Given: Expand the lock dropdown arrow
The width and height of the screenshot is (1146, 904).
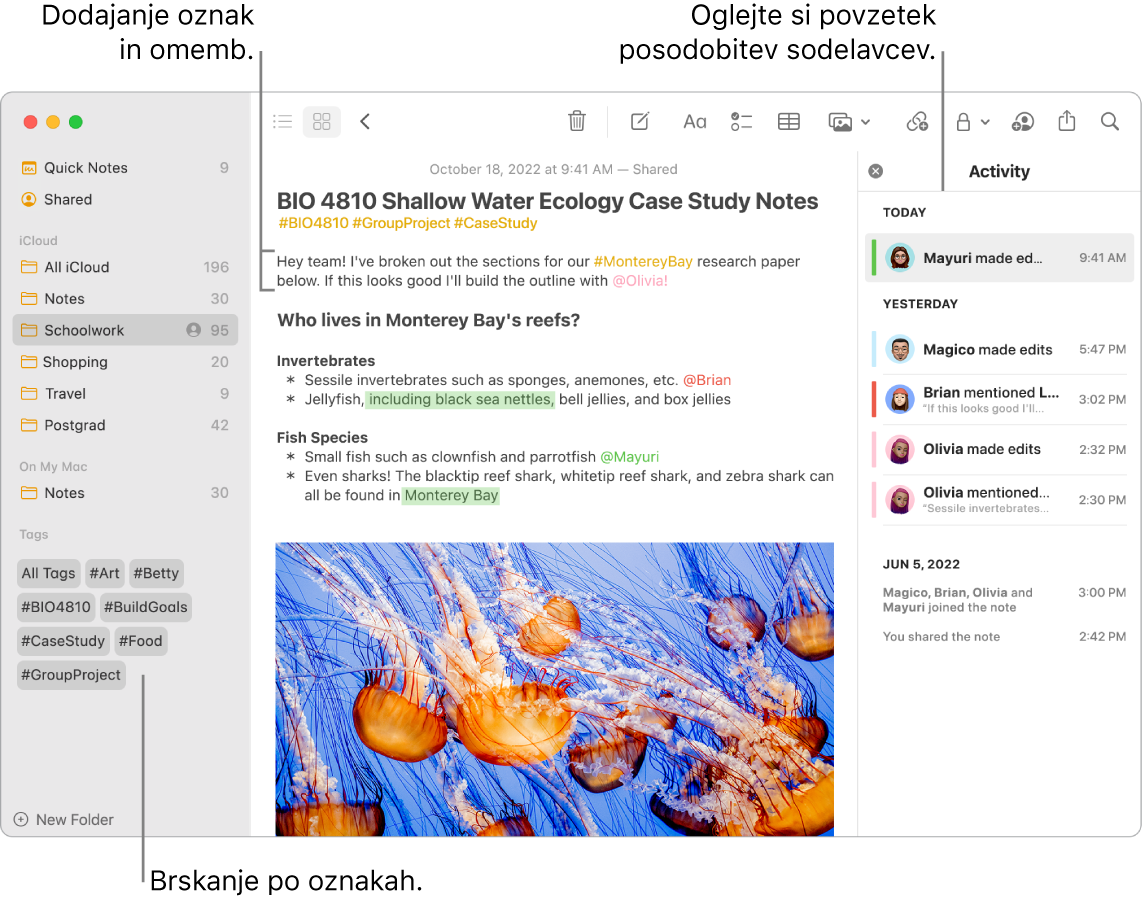Looking at the screenshot, I should [x=985, y=122].
